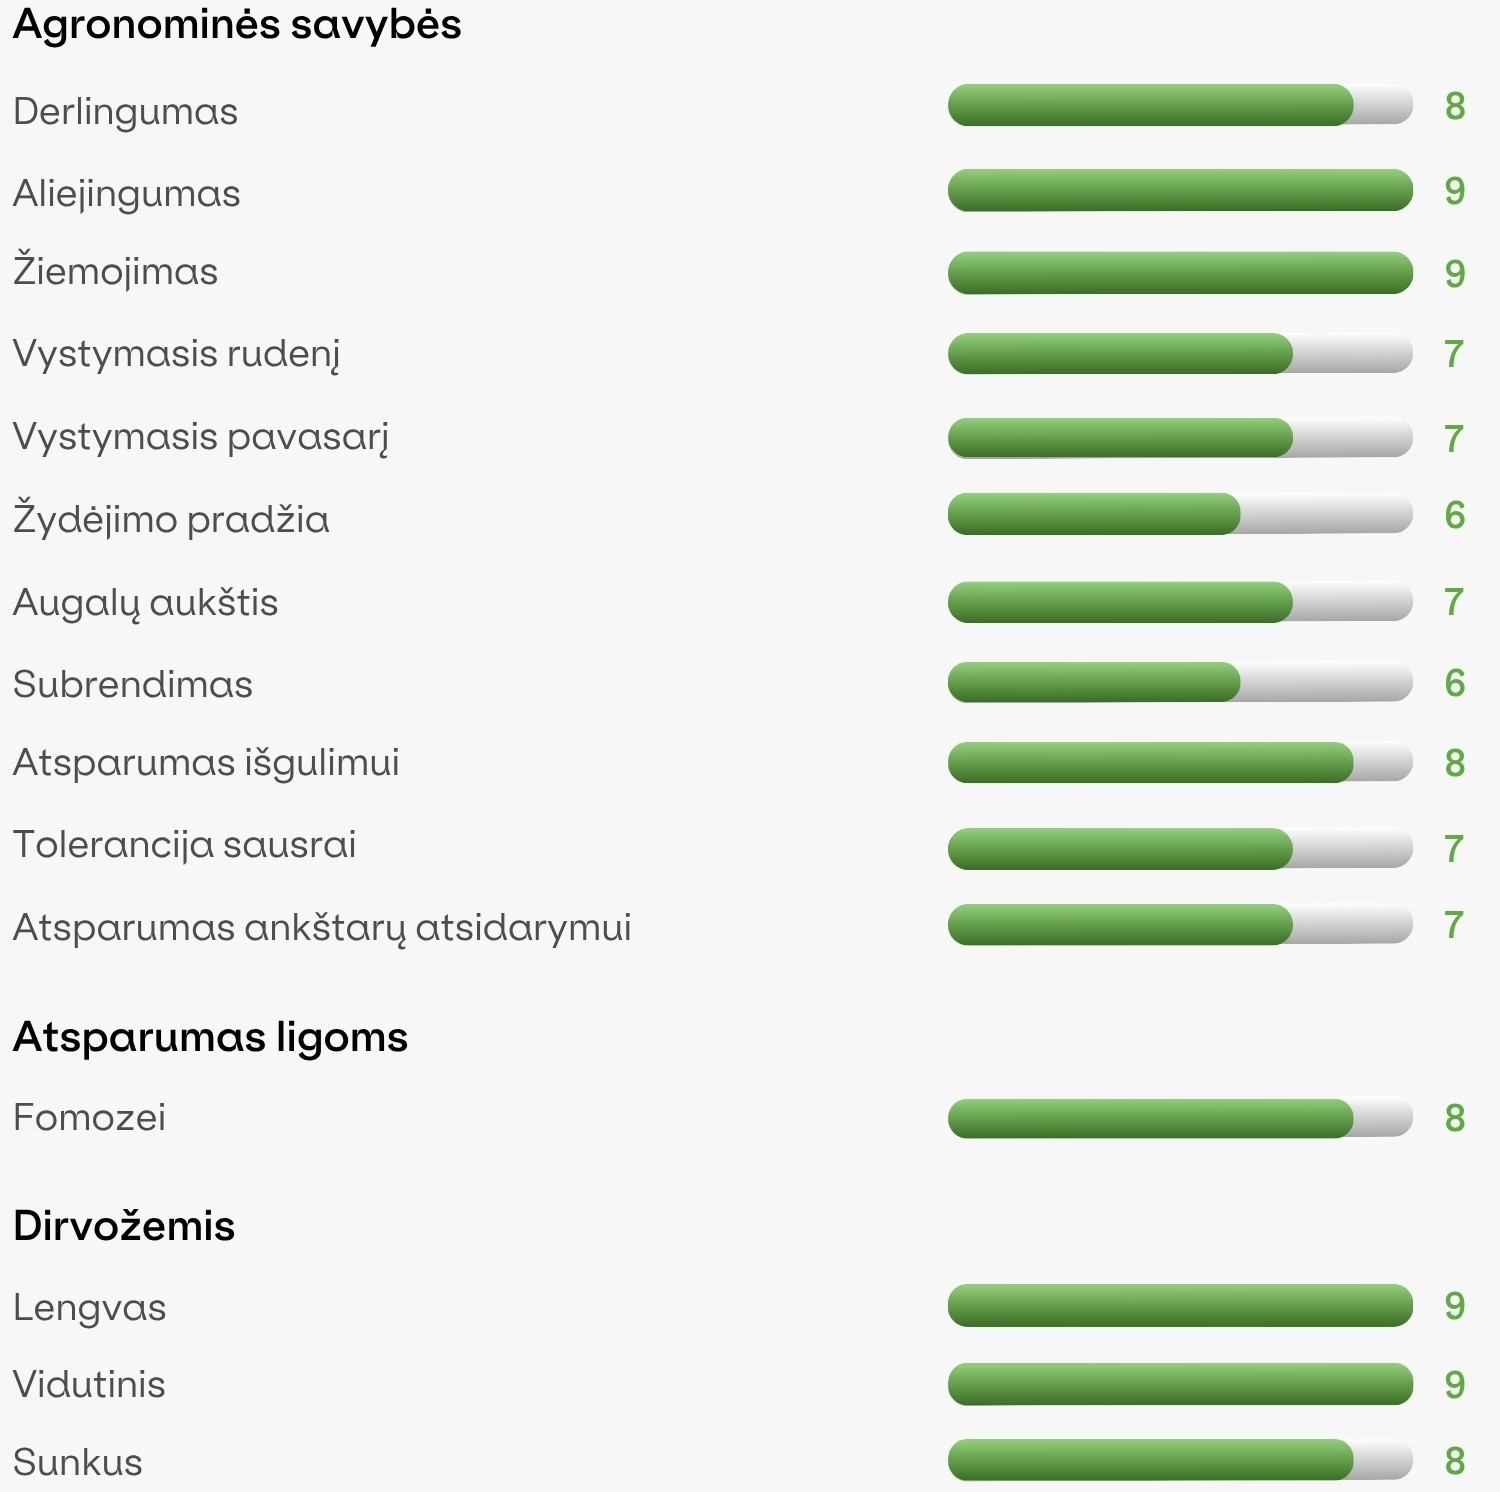
Task: Click the Vystymasis pavasarį label
Action: (201, 438)
